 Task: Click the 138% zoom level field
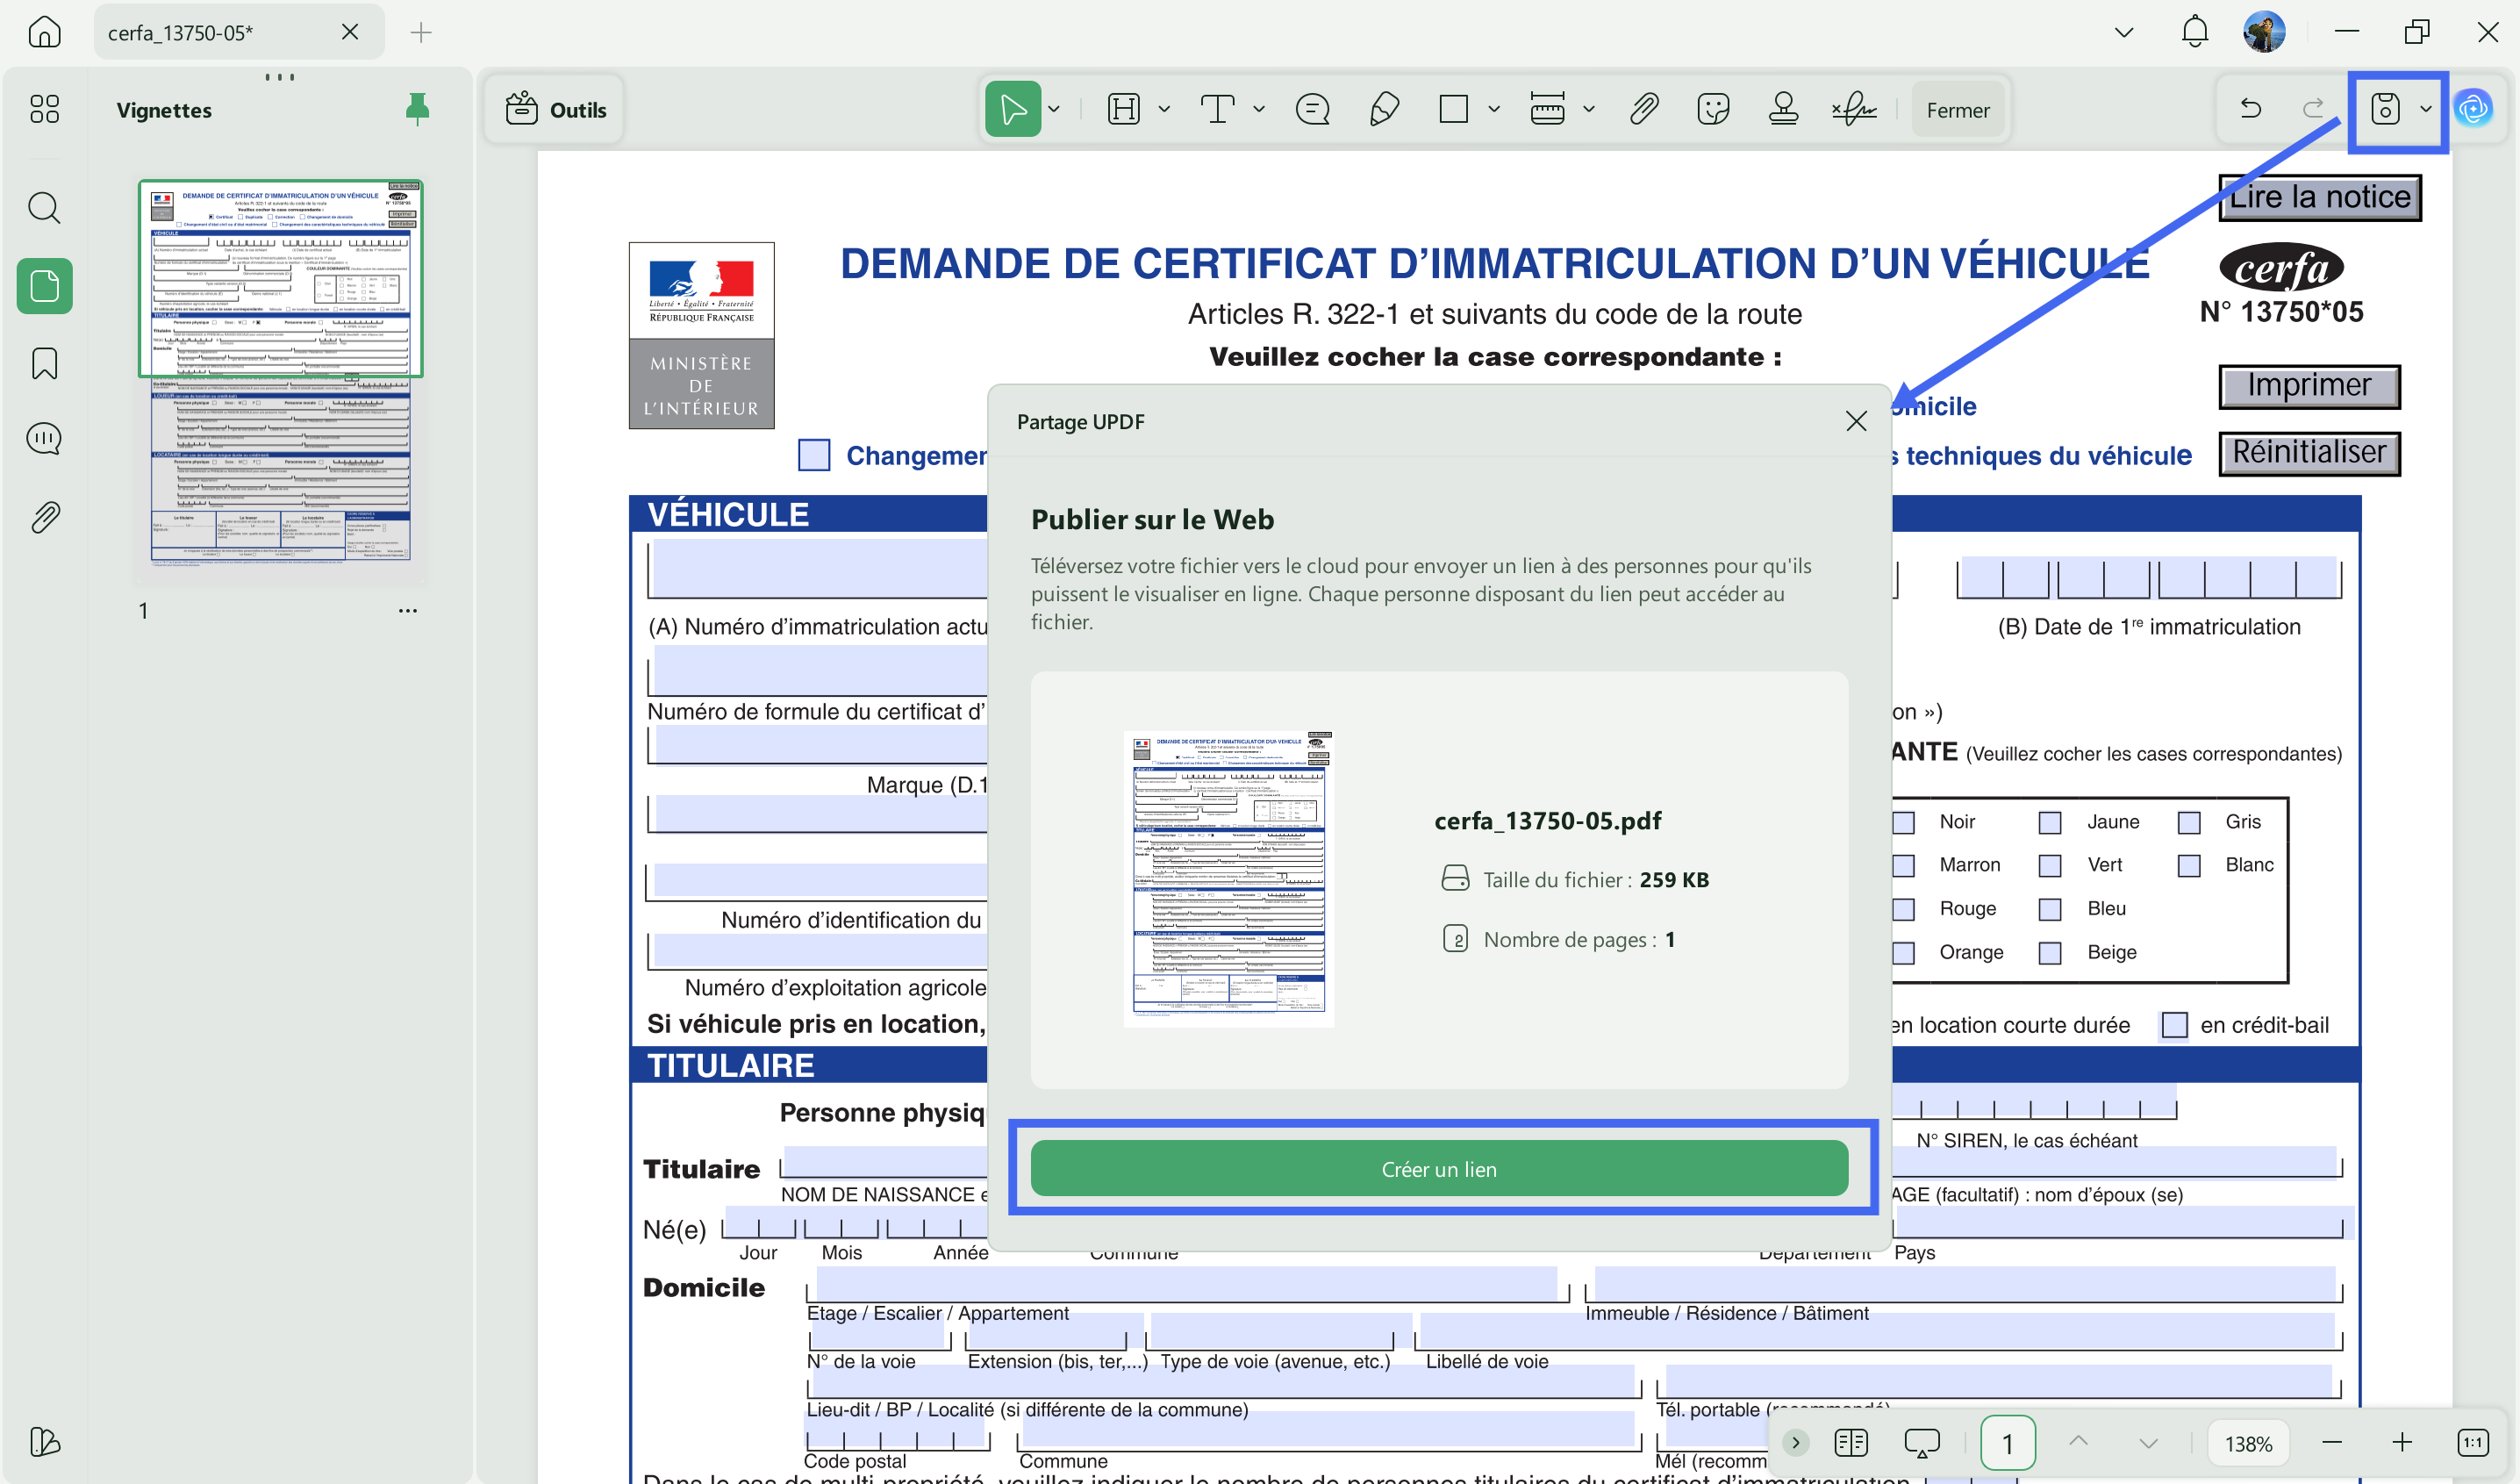click(2248, 1443)
